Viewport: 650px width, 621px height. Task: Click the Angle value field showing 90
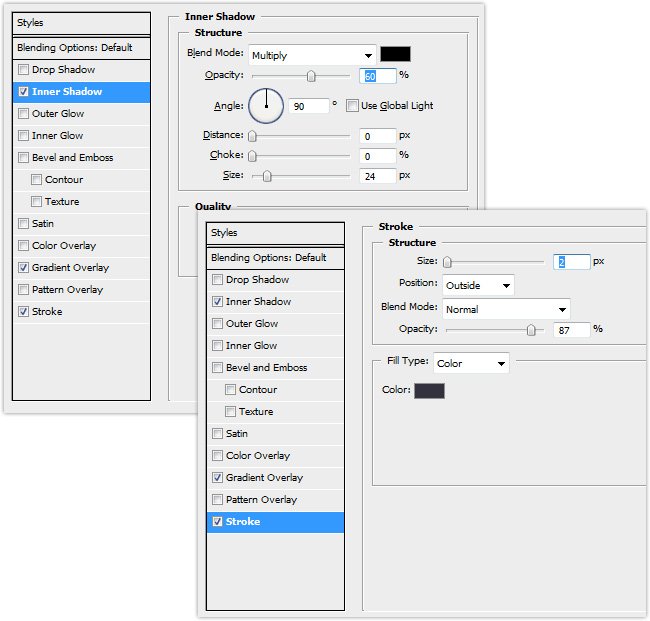309,106
